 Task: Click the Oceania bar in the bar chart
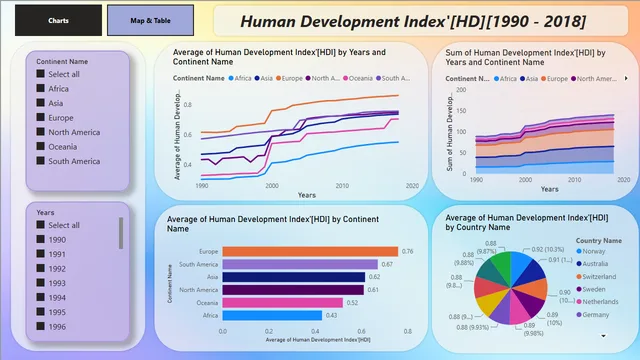282,303
